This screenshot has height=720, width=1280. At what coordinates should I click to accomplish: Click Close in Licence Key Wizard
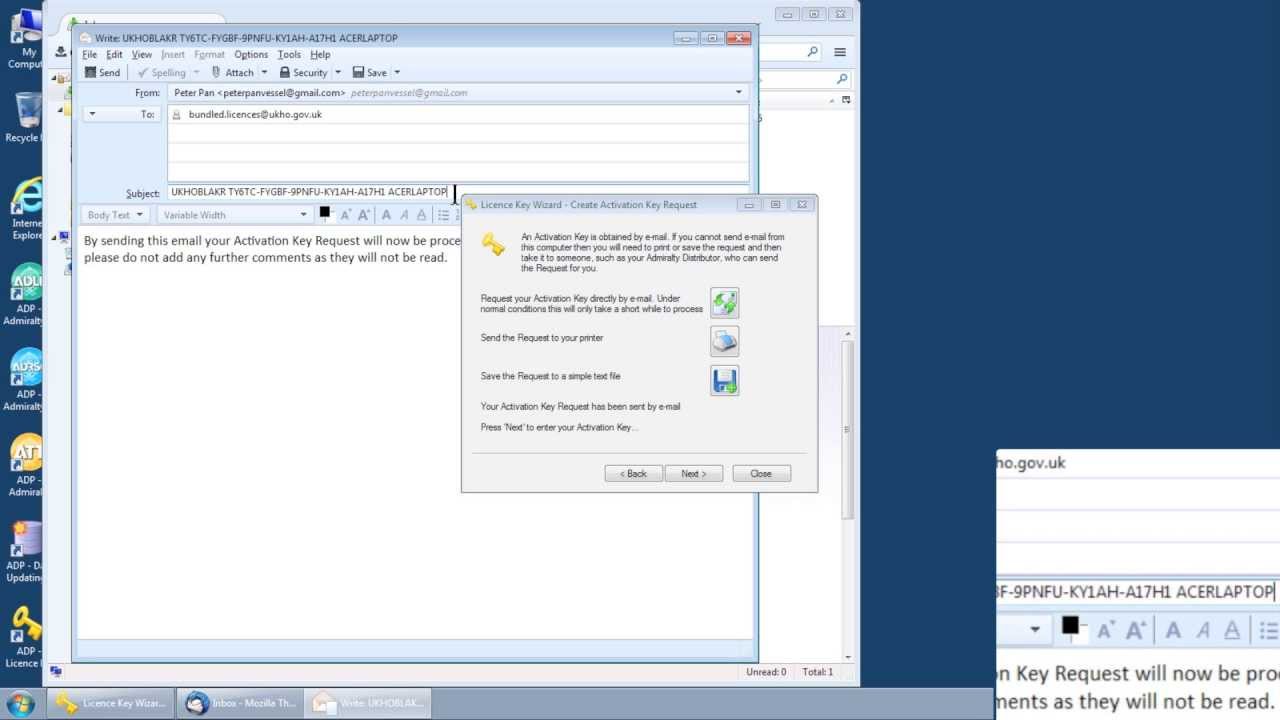[x=761, y=474]
